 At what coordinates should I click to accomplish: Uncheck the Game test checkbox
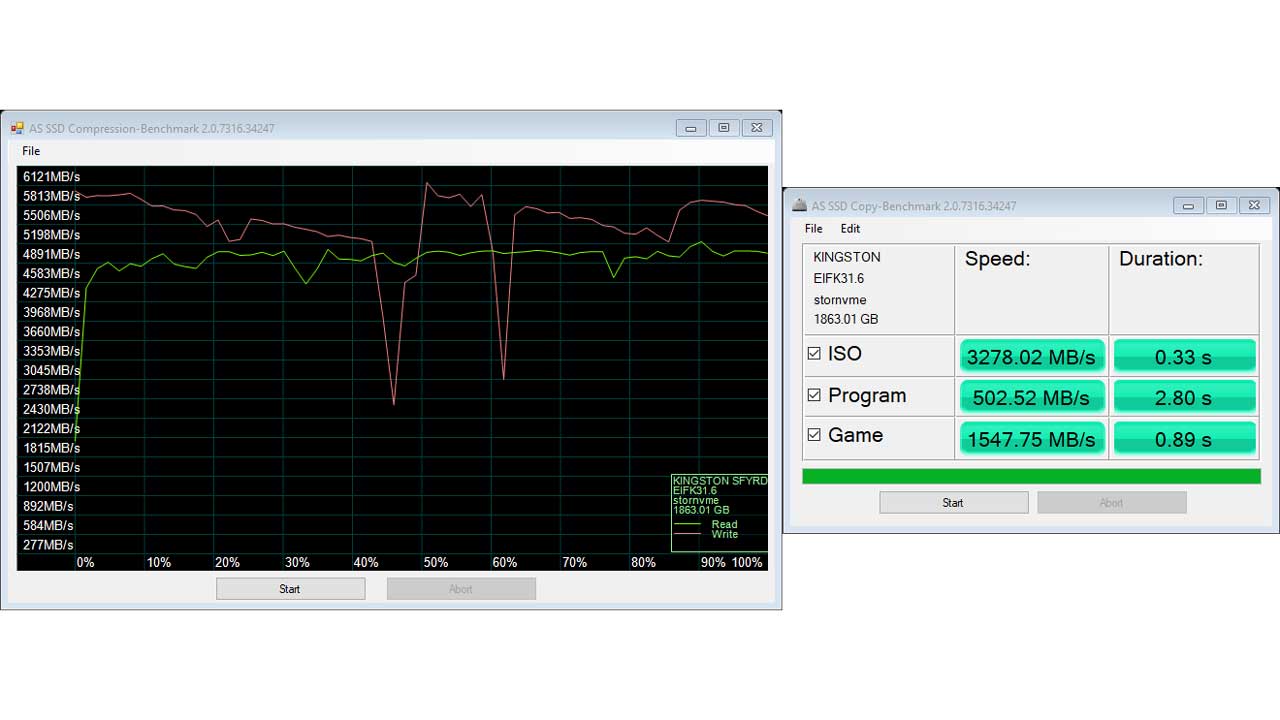pos(814,435)
